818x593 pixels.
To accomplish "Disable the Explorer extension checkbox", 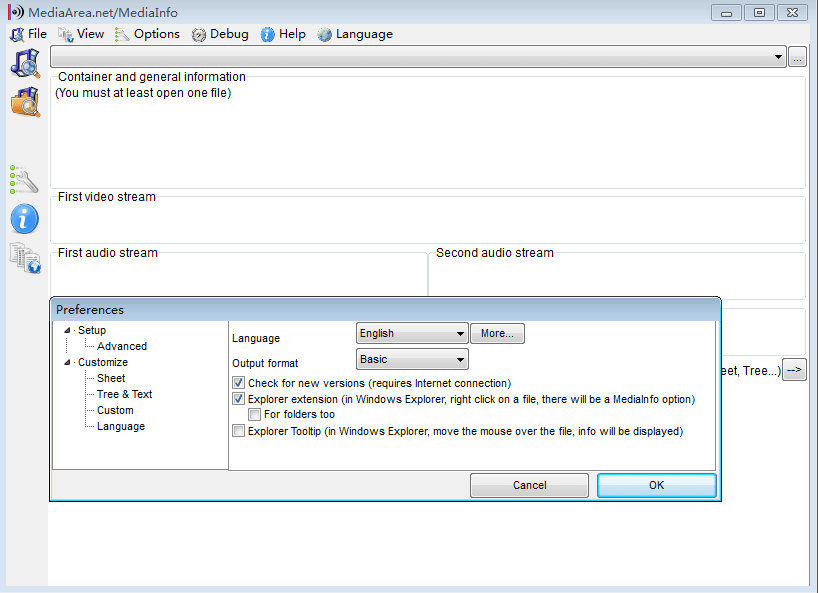I will (x=238, y=399).
